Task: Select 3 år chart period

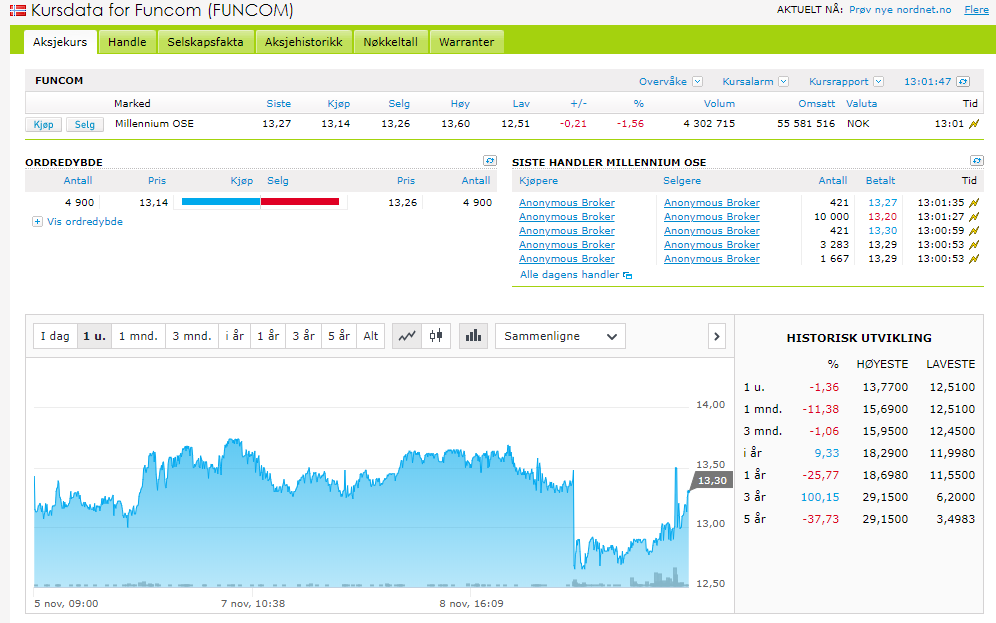Action: point(304,336)
